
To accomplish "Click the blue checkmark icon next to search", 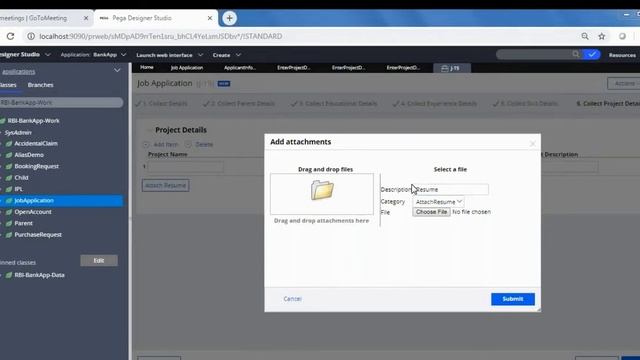I will (592, 54).
